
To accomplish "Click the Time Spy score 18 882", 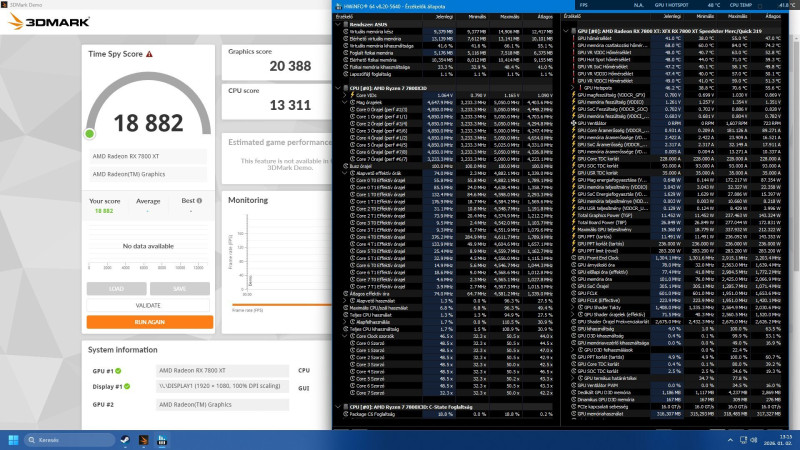I will point(148,123).
